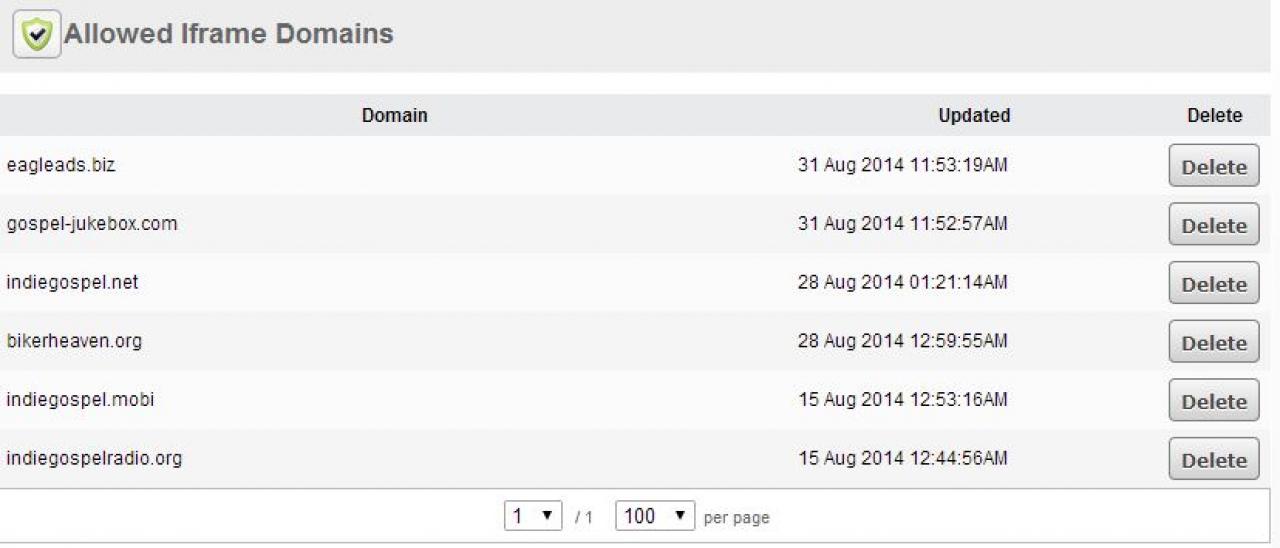The image size is (1280, 548).
Task: Click the indiegospelradio.org domain name
Action: [94, 459]
